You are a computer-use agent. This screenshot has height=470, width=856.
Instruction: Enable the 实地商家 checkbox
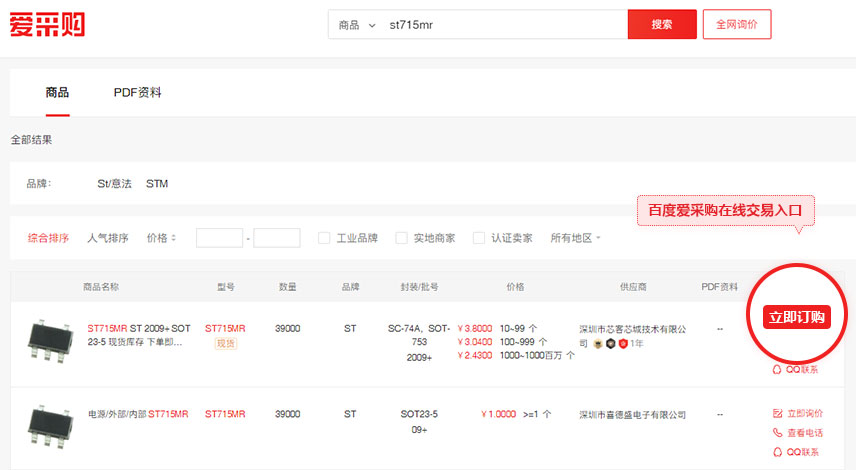[x=401, y=238]
